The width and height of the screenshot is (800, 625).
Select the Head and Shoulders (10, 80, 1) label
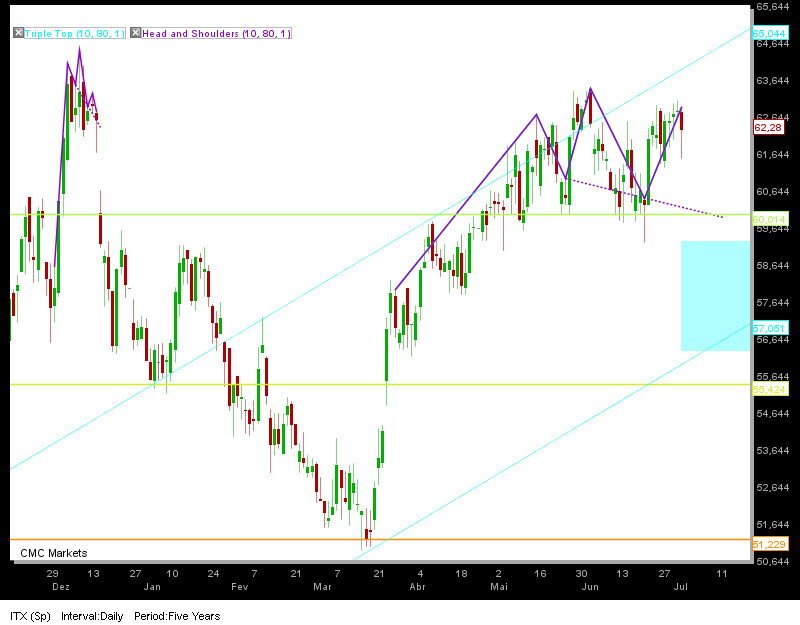[216, 34]
